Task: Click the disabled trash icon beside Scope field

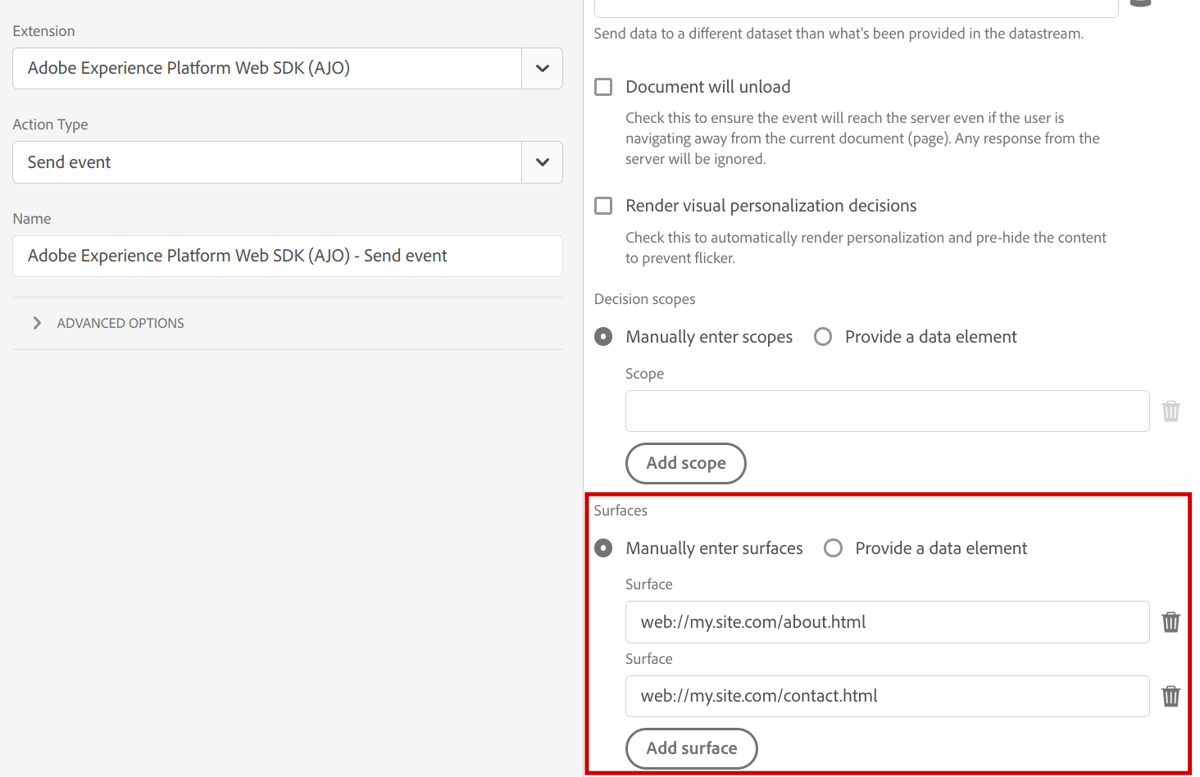Action: pos(1171,411)
